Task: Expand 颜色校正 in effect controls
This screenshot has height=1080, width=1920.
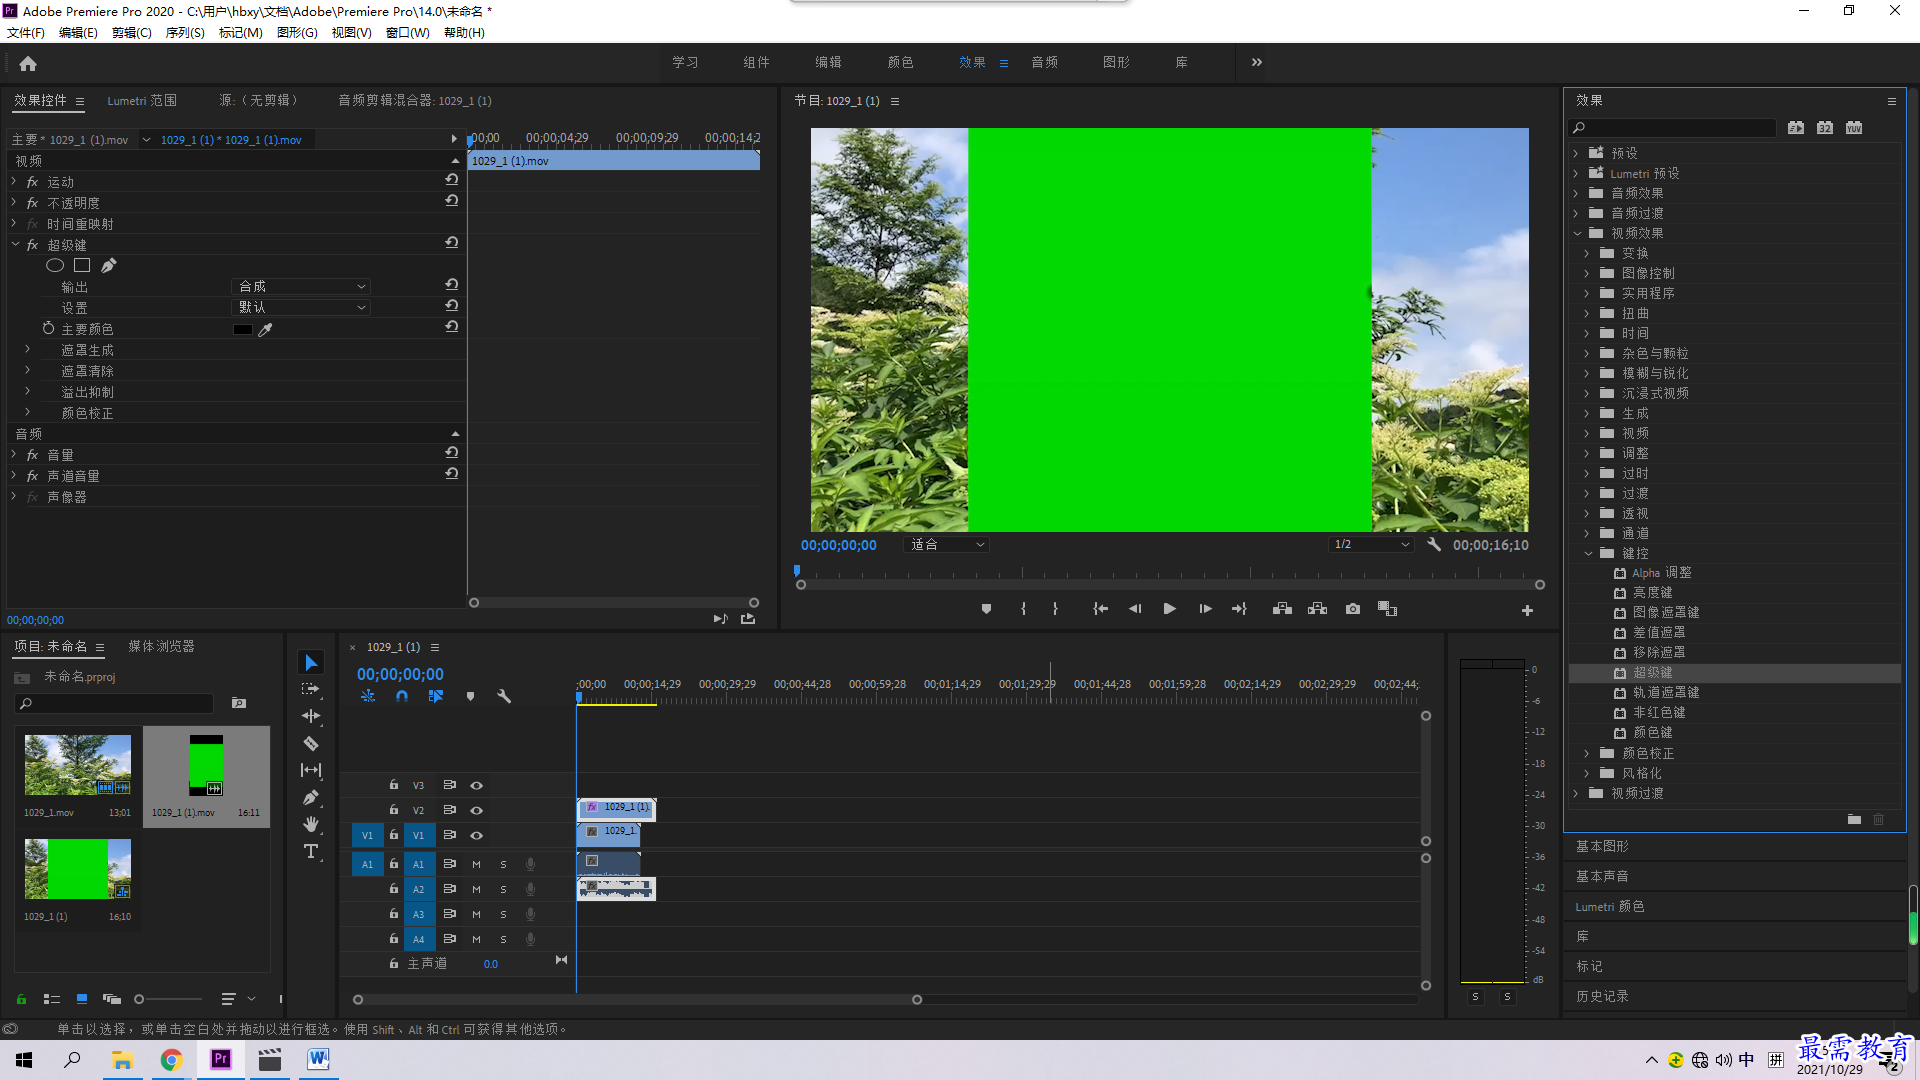Action: [27, 412]
